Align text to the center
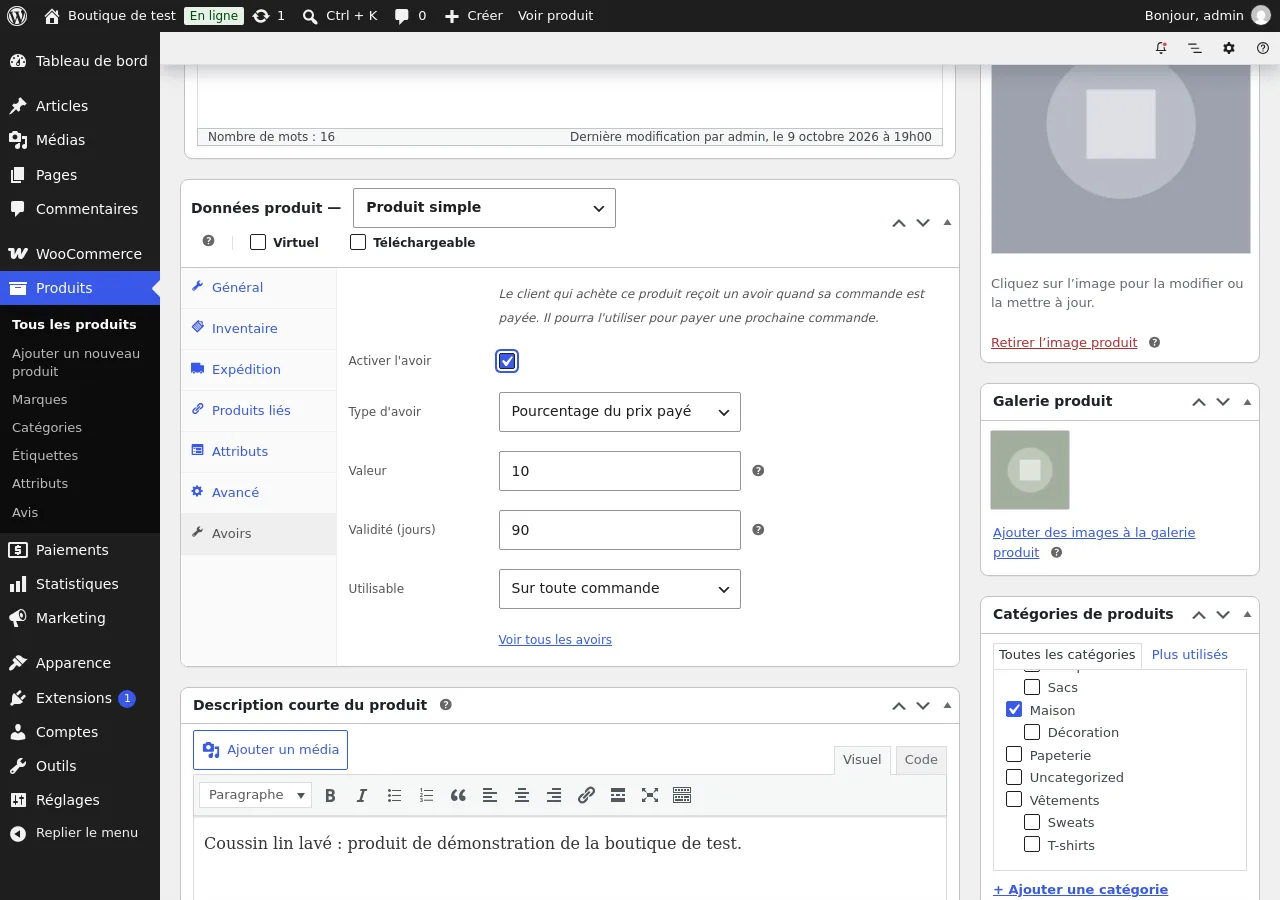Screen dimensions: 1280x900 click(x=522, y=795)
